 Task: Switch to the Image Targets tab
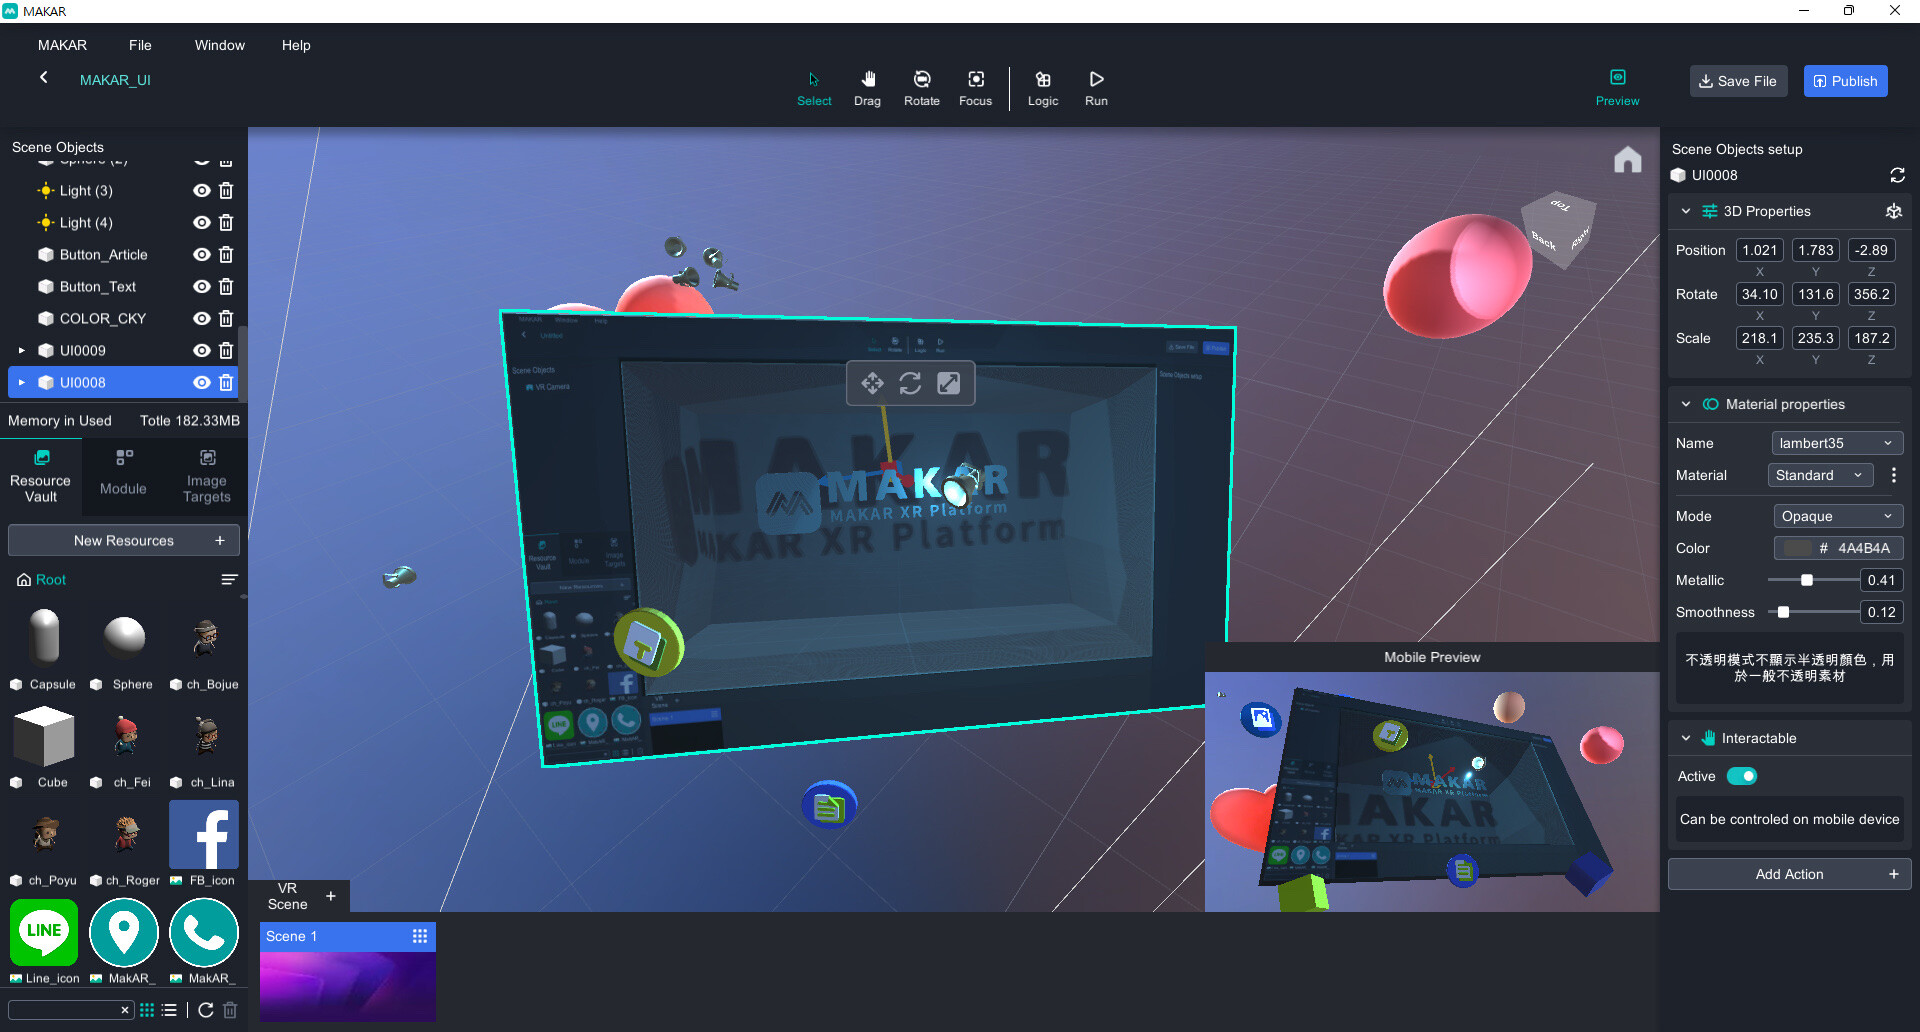pyautogui.click(x=205, y=475)
